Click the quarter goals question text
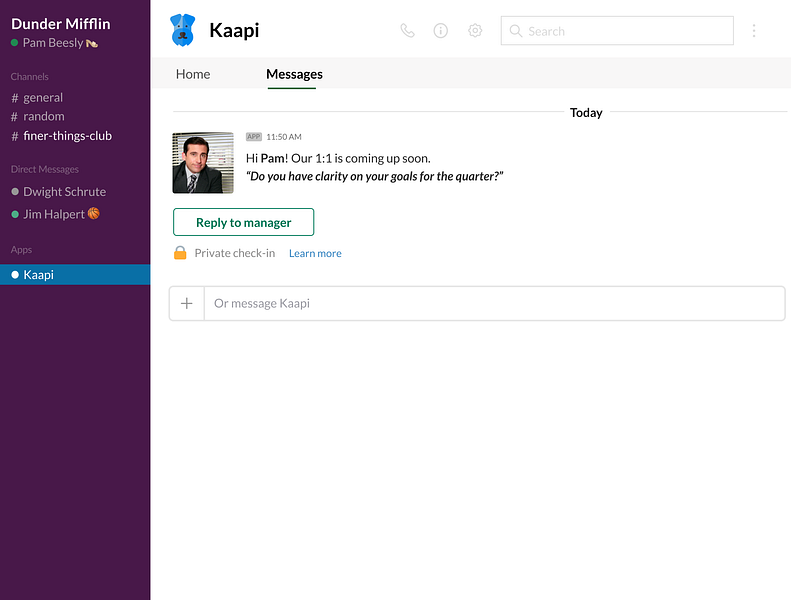Screen dimensions: 791x600 coord(374,176)
